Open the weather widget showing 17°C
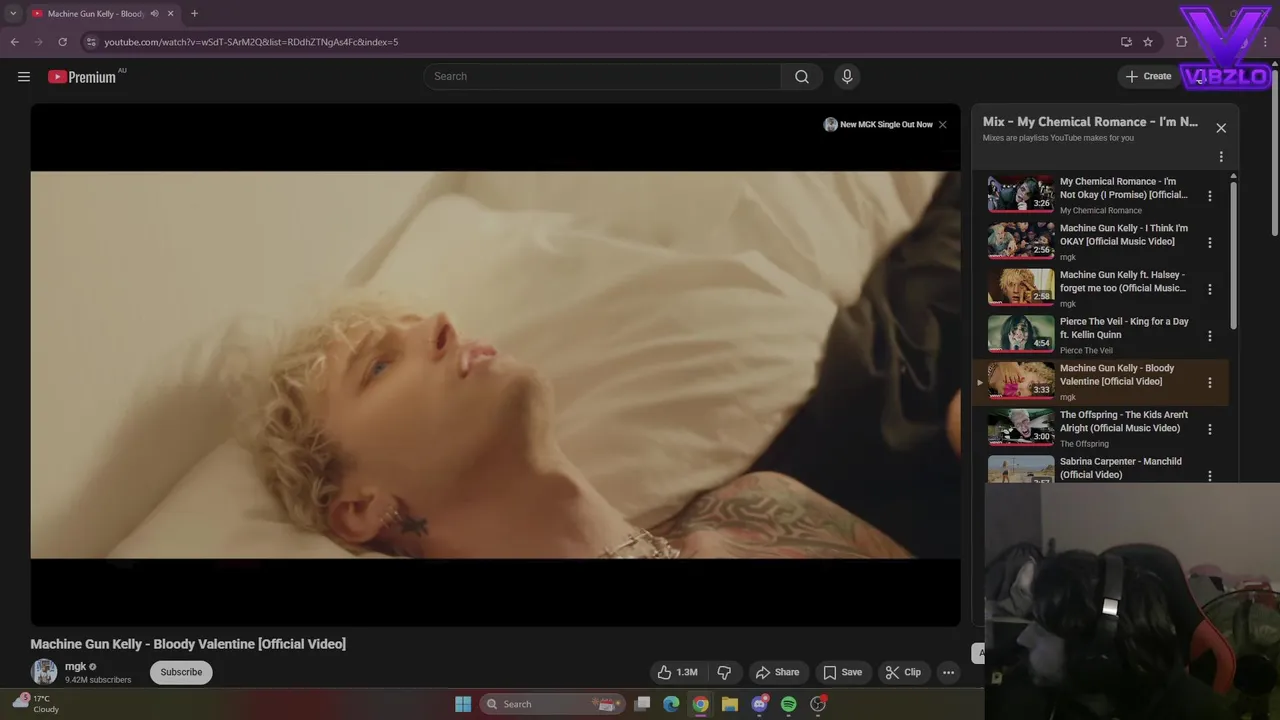 pyautogui.click(x=36, y=704)
